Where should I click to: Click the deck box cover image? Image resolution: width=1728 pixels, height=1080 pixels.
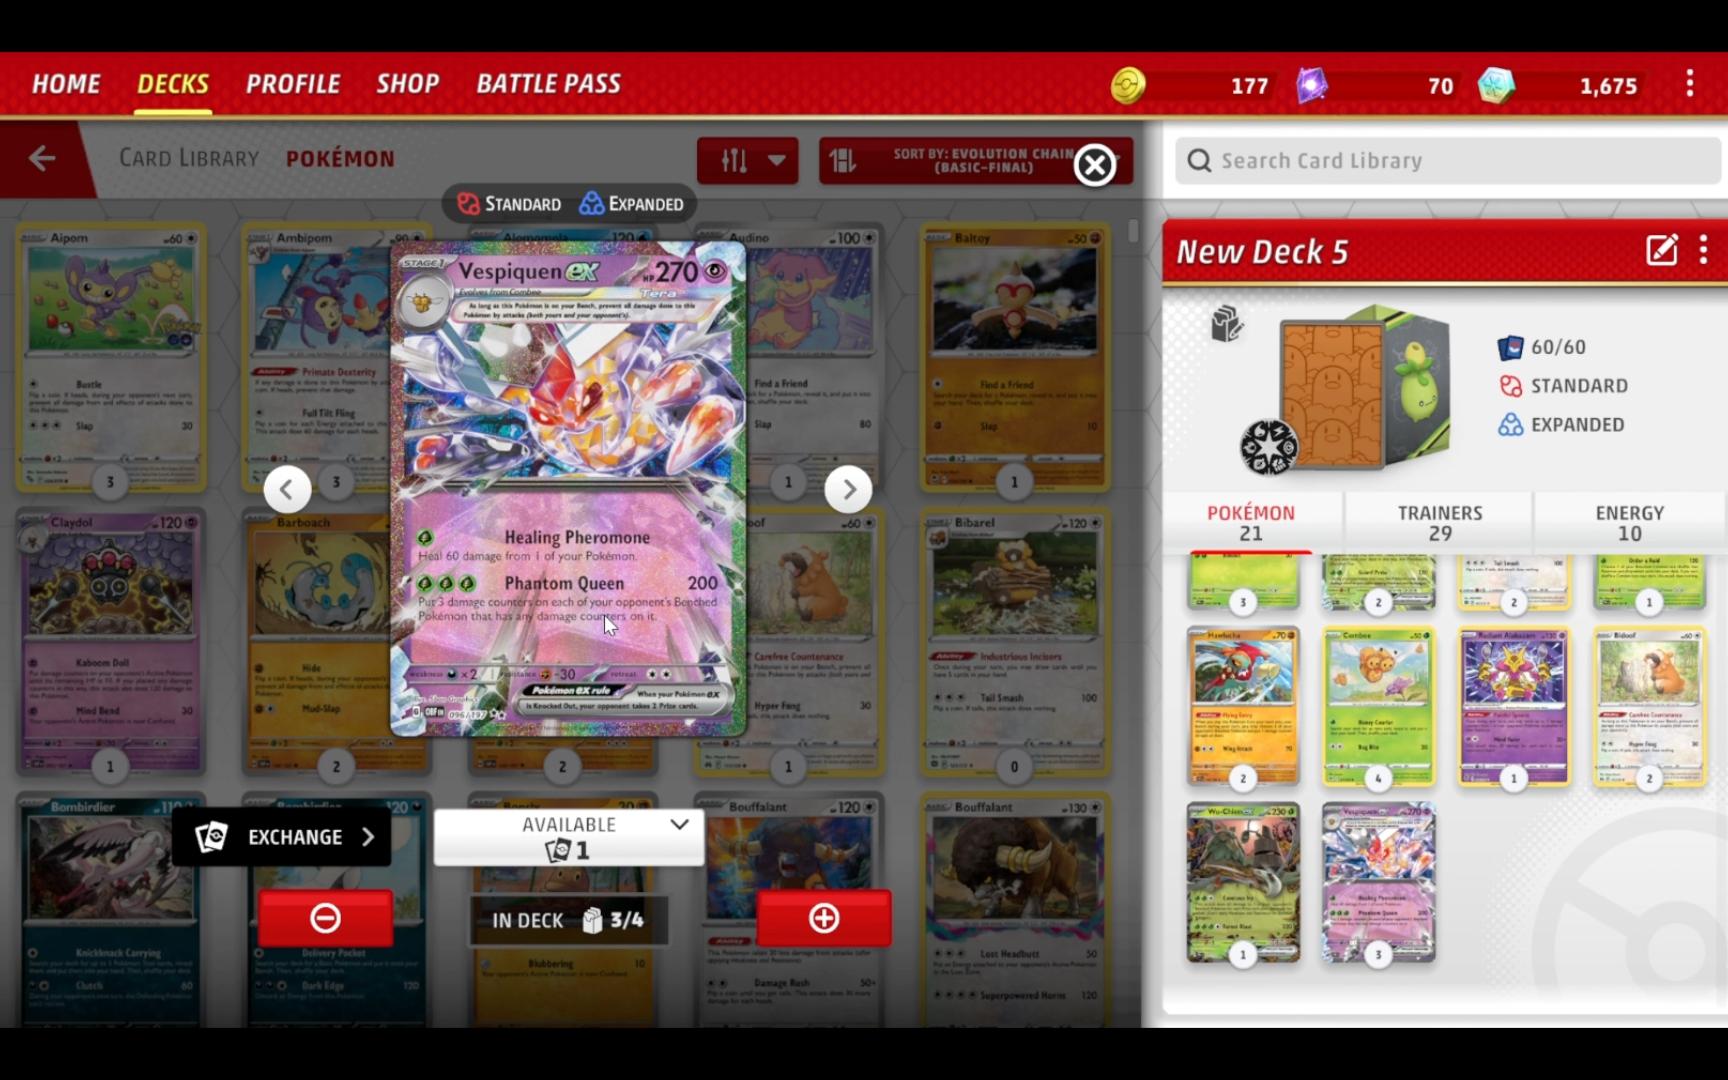point(1365,390)
